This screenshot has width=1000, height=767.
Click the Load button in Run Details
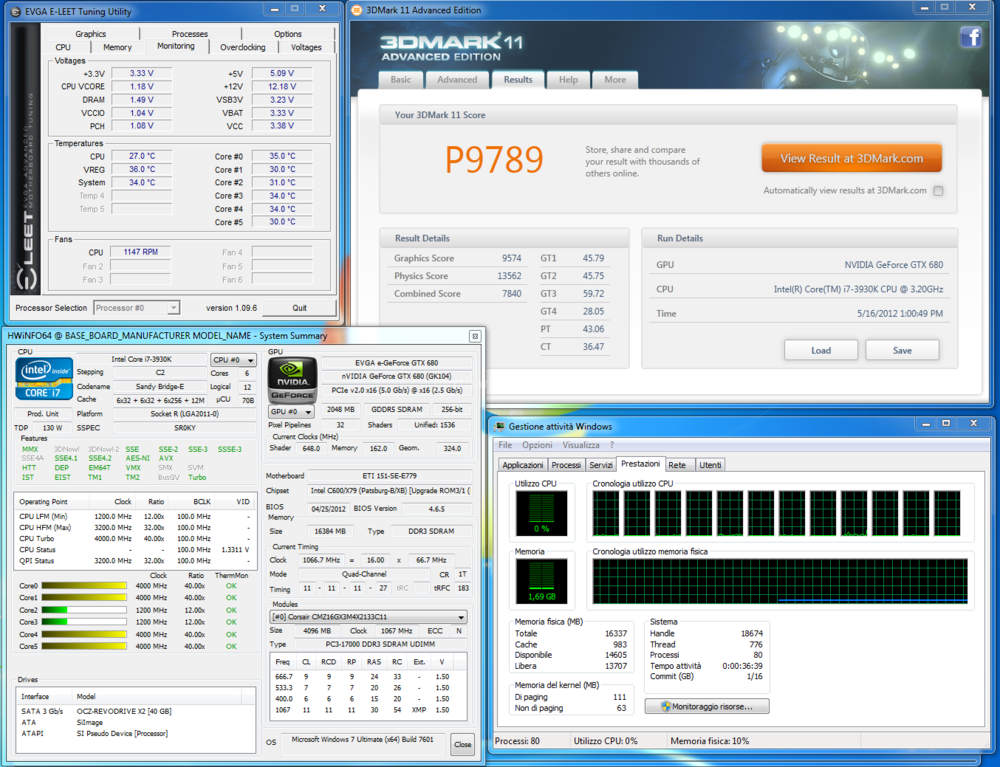(821, 350)
